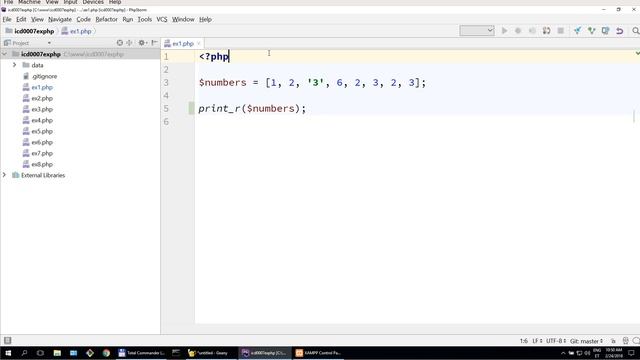Select ex4.php in the project tree
Screen dimensions: 640x360
42,120
